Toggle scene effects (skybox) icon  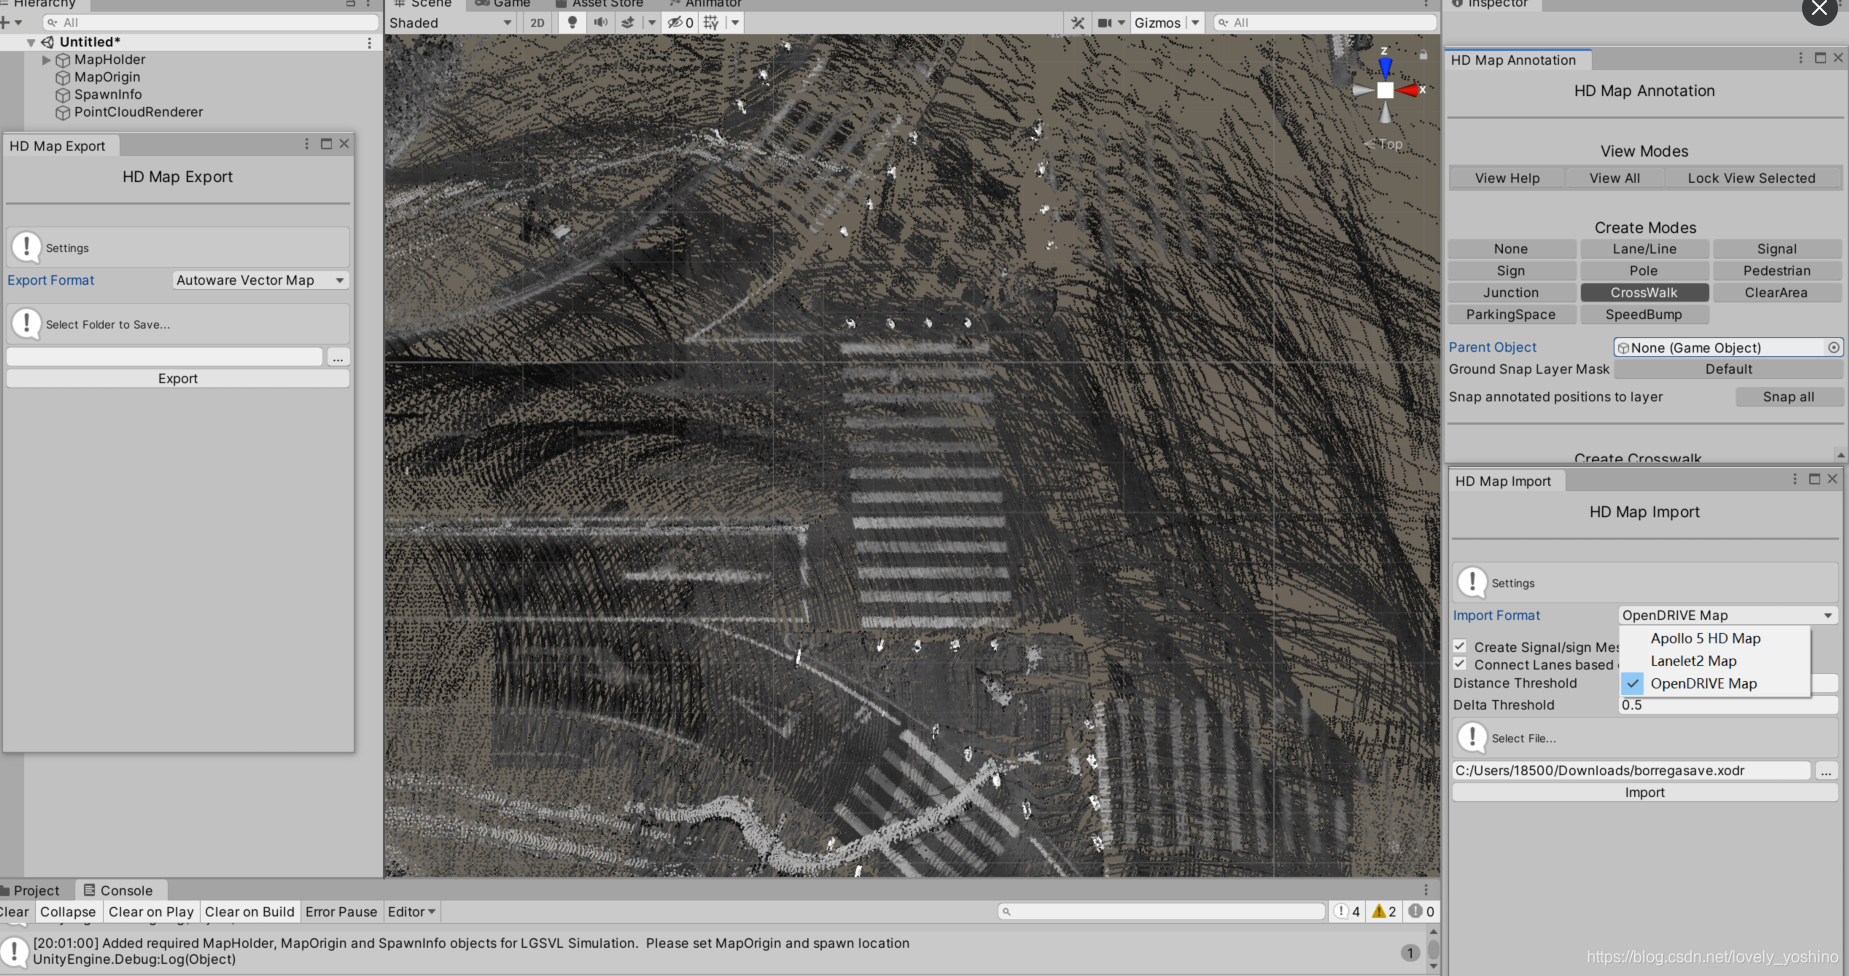coord(627,23)
